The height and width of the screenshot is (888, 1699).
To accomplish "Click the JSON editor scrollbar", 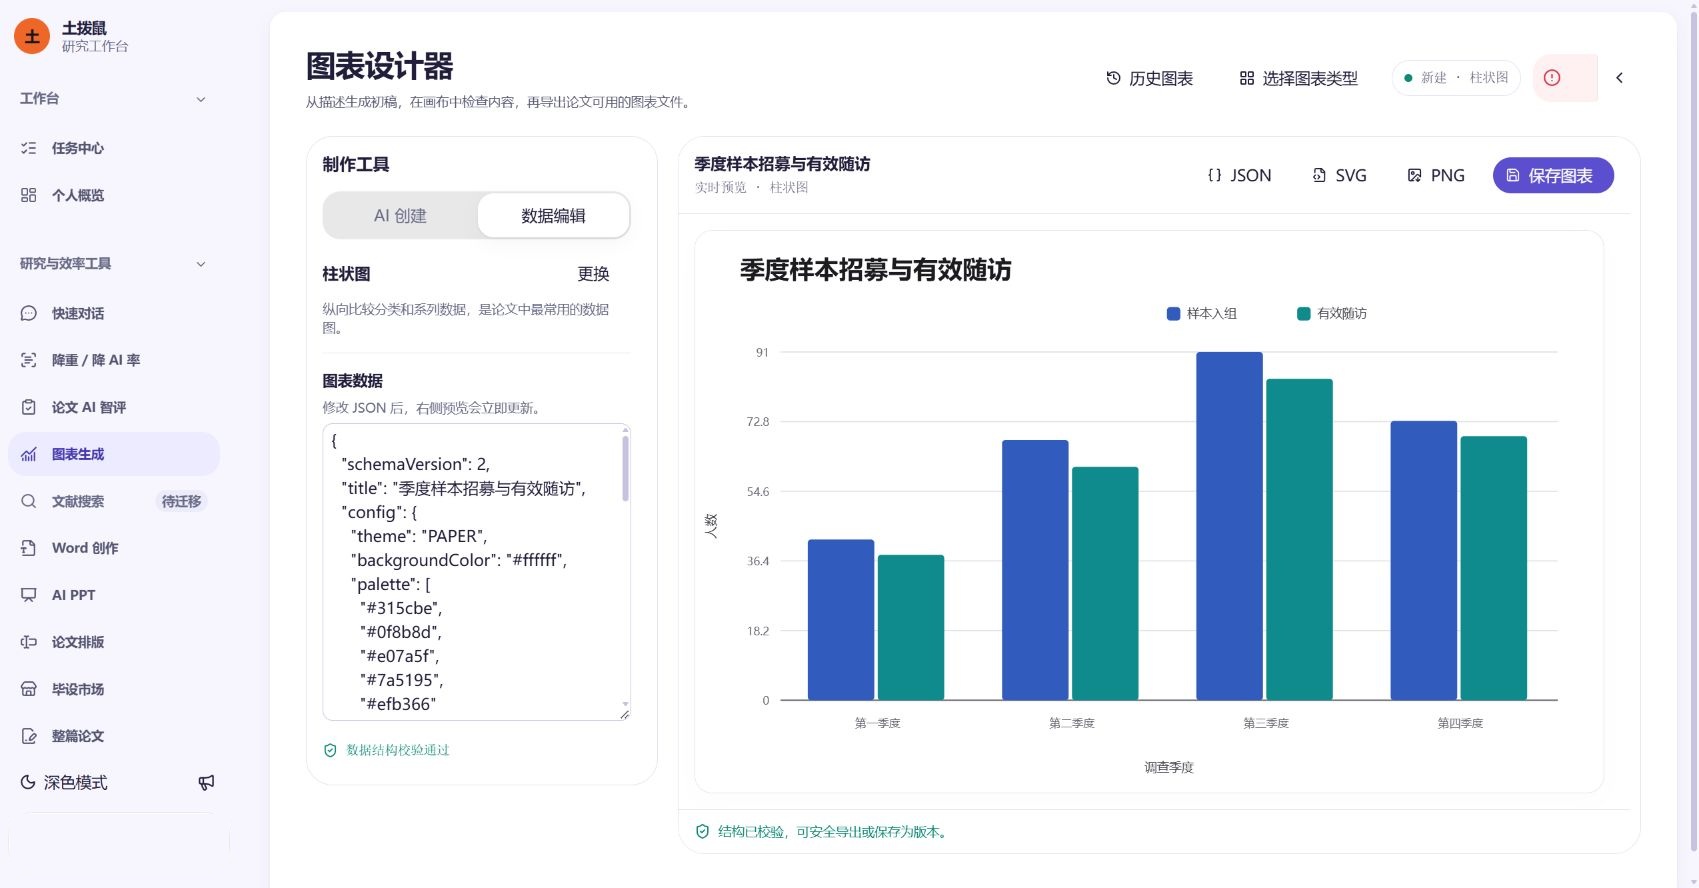I will click(x=626, y=466).
